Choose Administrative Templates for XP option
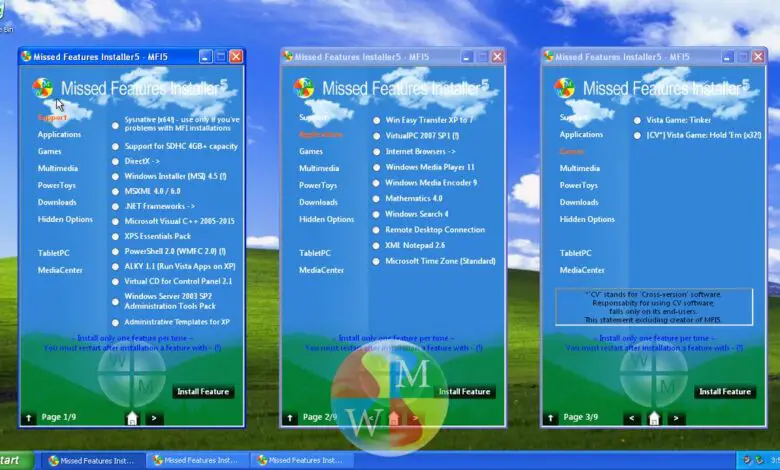Screen dimensions: 780x470 point(115,323)
